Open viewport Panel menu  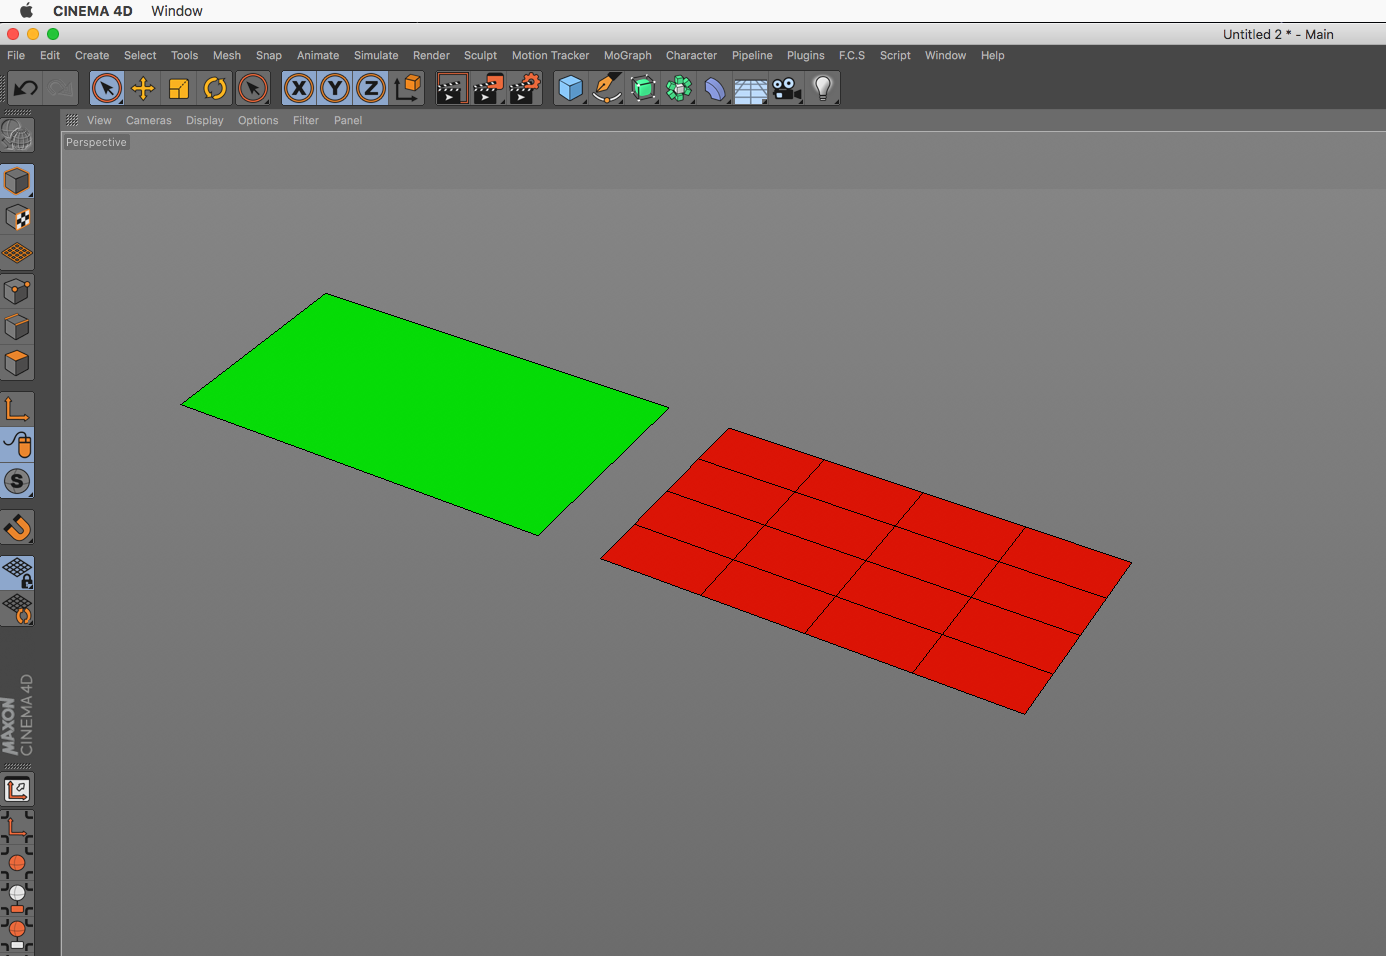tap(348, 120)
